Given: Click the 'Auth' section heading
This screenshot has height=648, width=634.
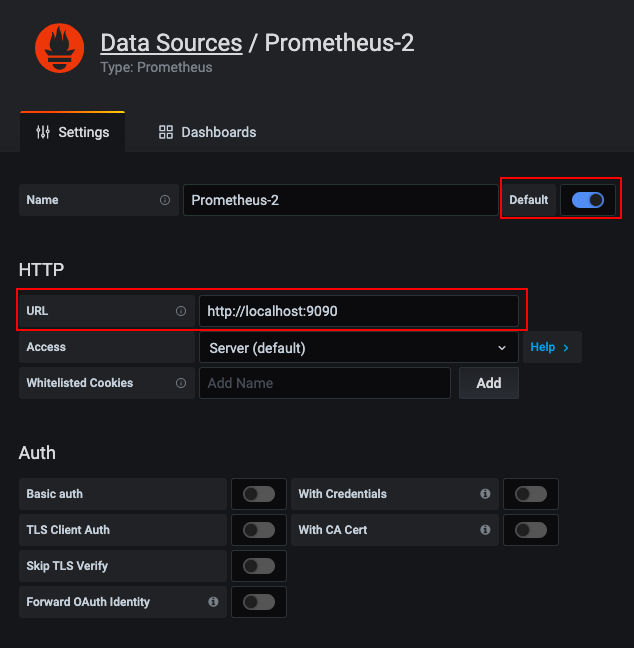Looking at the screenshot, I should [37, 453].
